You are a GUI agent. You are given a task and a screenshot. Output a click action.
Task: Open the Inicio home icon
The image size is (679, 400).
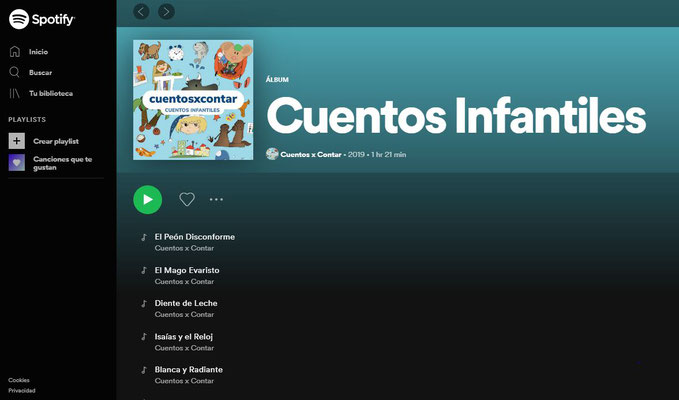tap(15, 52)
